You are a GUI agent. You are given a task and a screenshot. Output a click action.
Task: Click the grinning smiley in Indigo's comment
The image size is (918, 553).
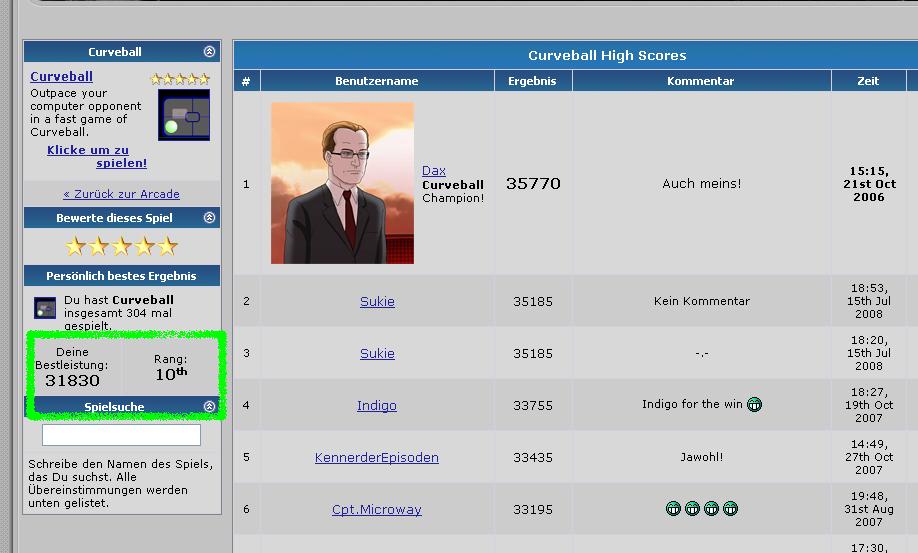click(754, 405)
